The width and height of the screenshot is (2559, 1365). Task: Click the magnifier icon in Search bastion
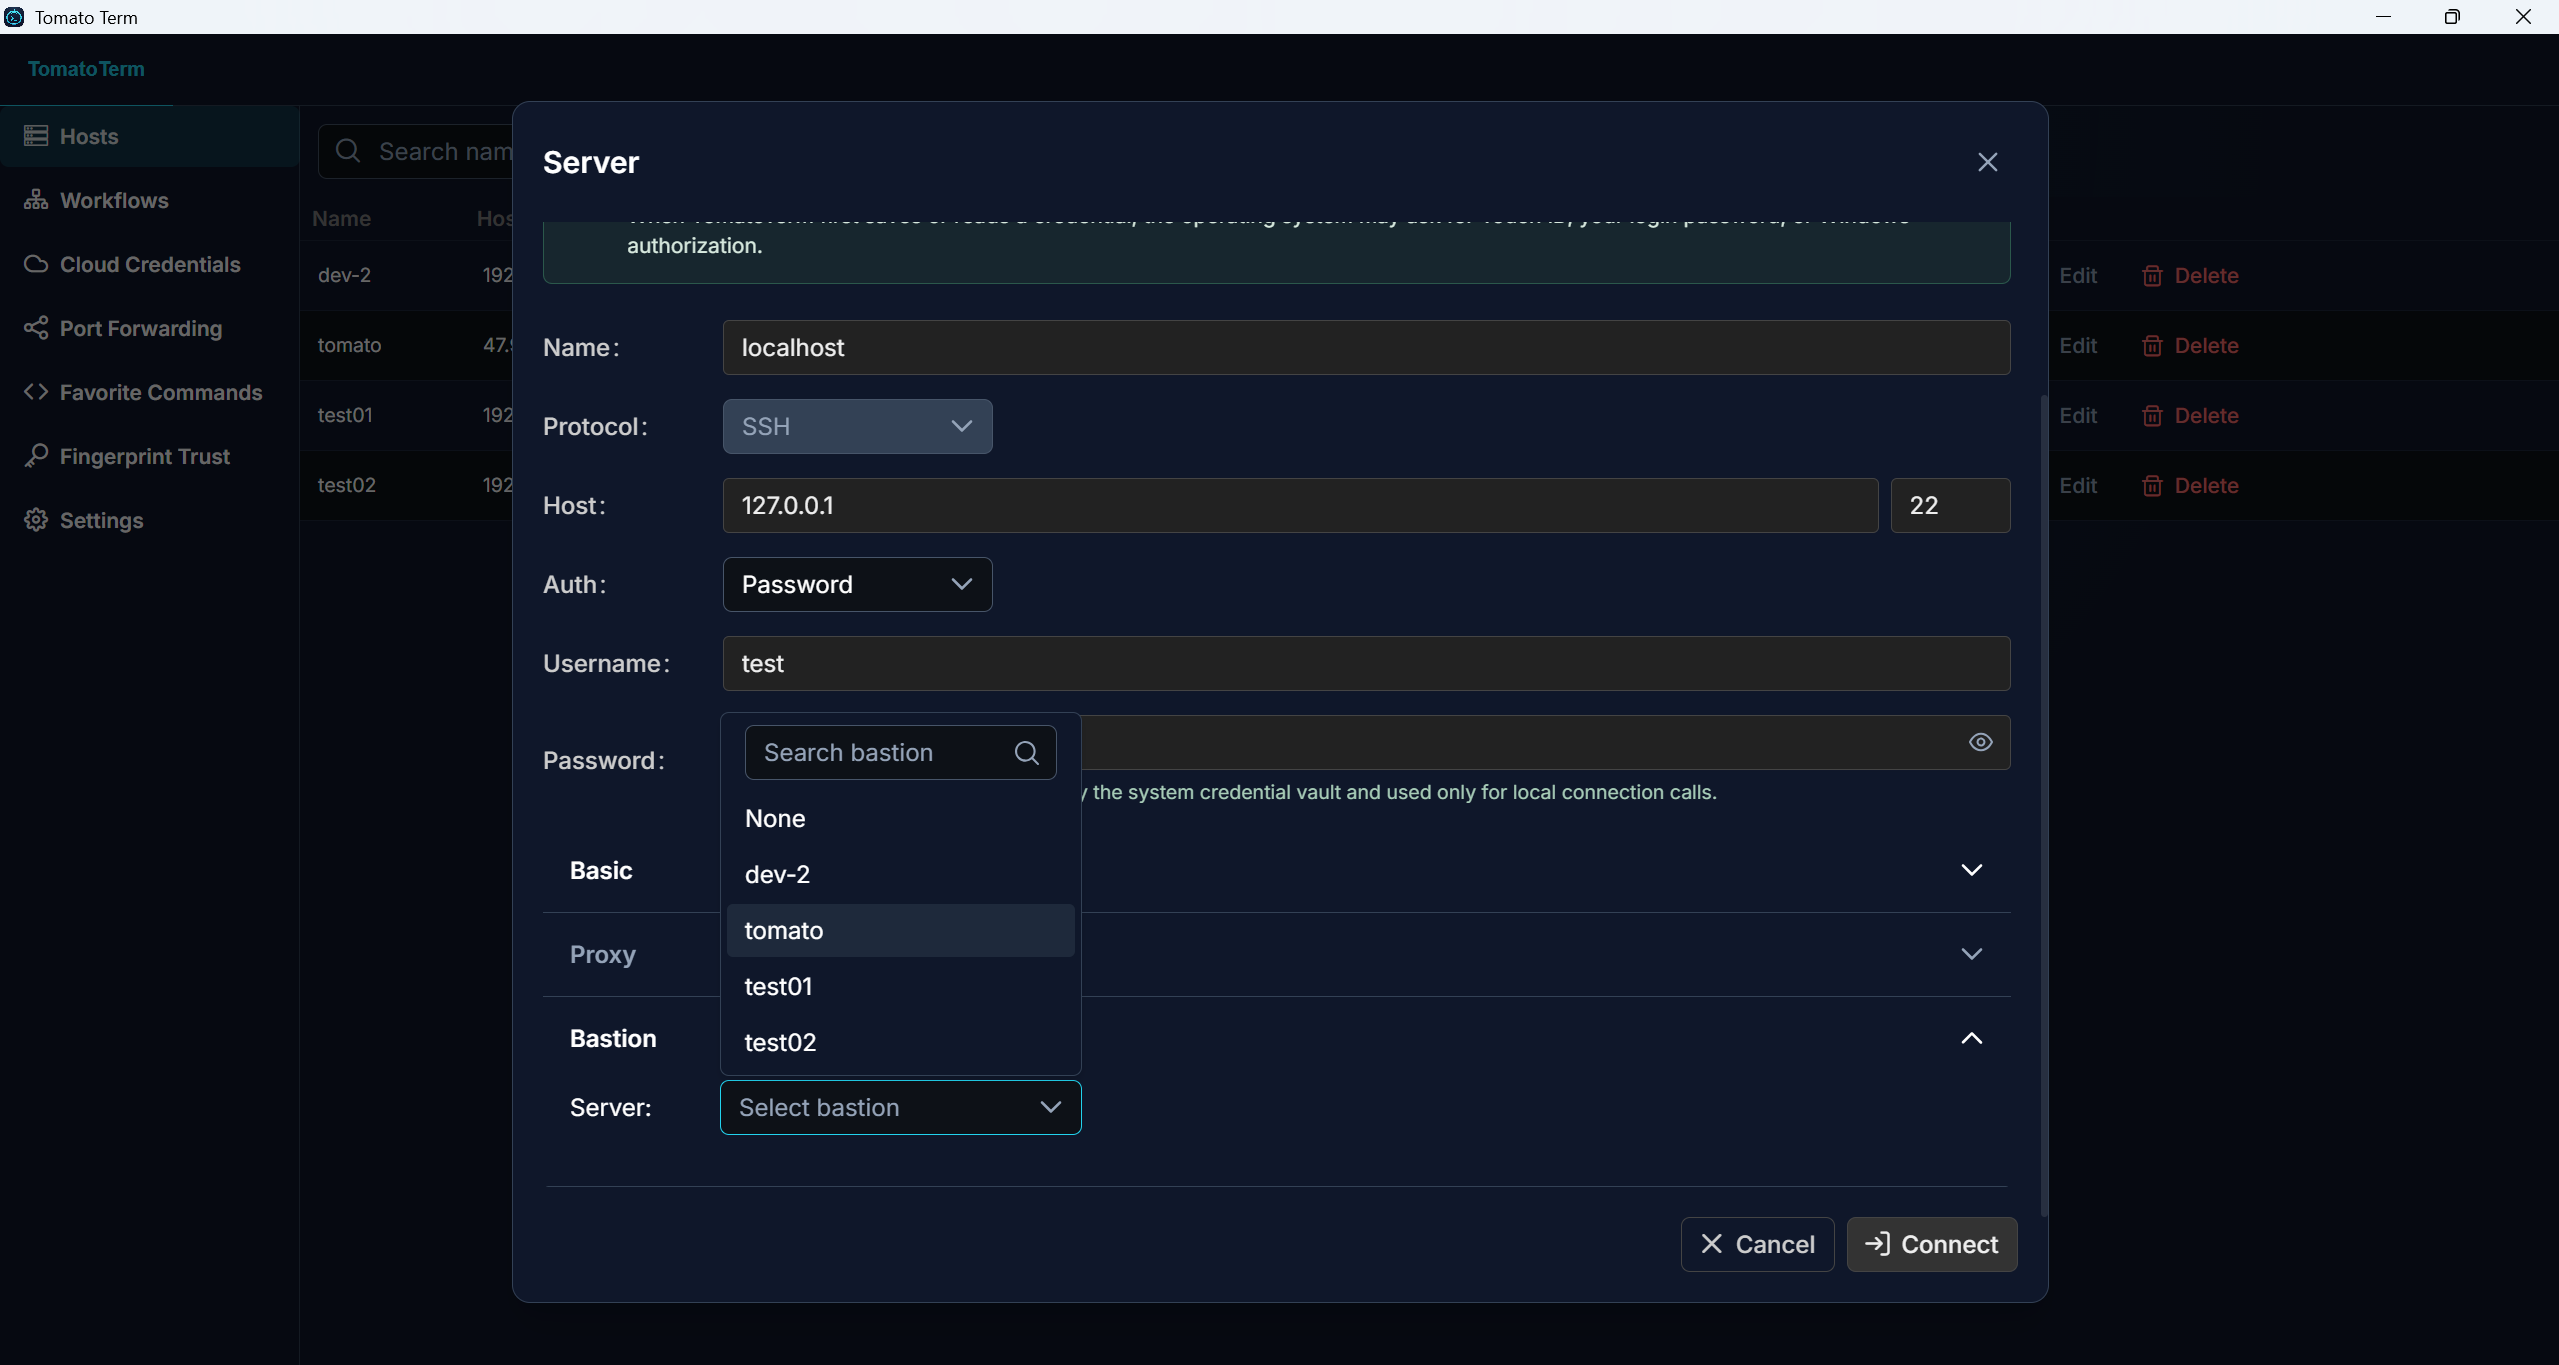coord(1026,752)
